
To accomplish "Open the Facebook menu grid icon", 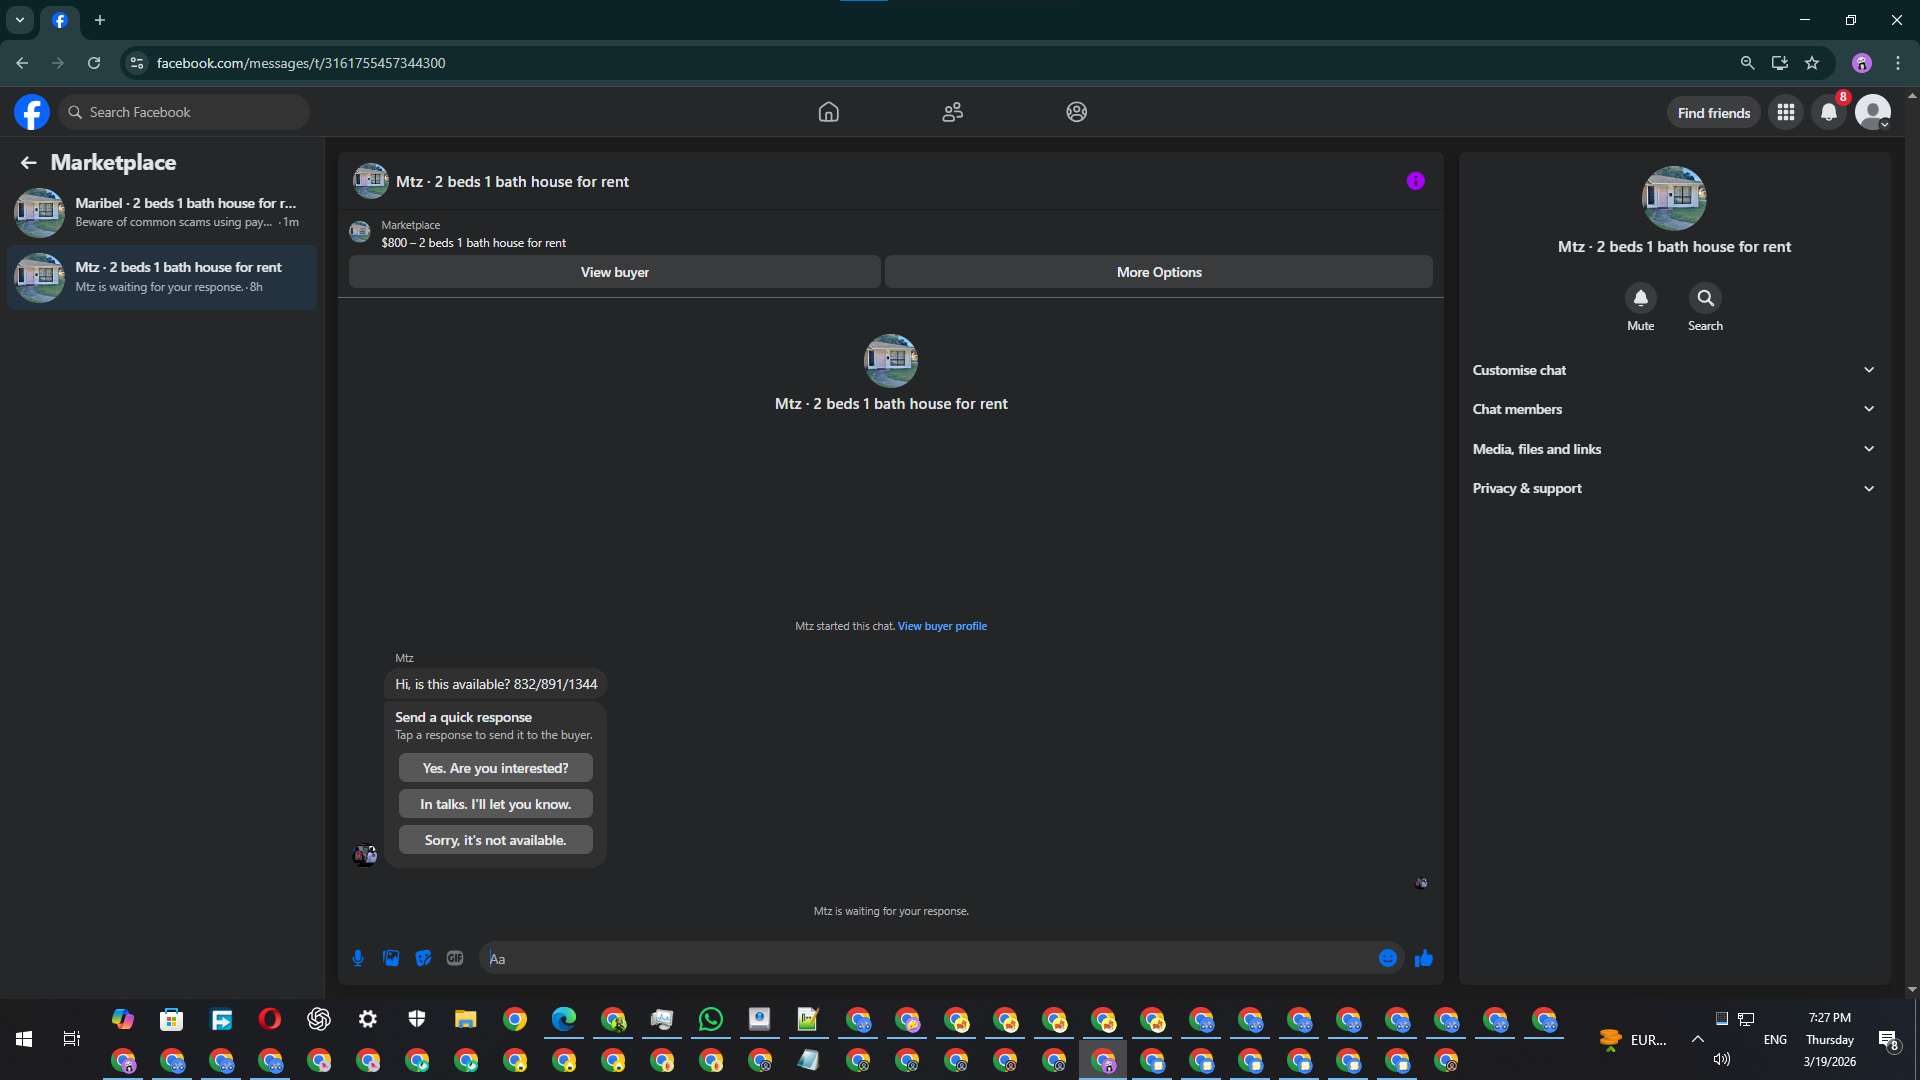I will click(1786, 112).
